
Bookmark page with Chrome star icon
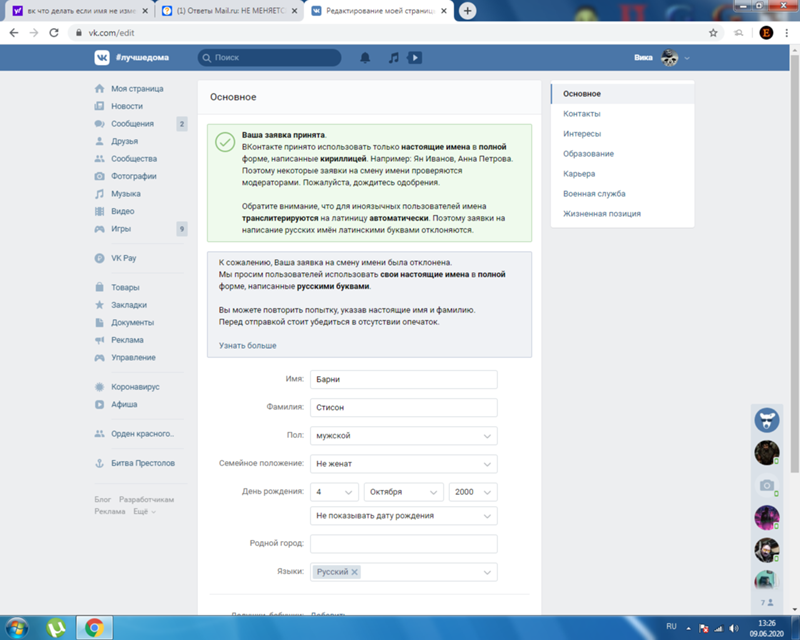pyautogui.click(x=713, y=33)
